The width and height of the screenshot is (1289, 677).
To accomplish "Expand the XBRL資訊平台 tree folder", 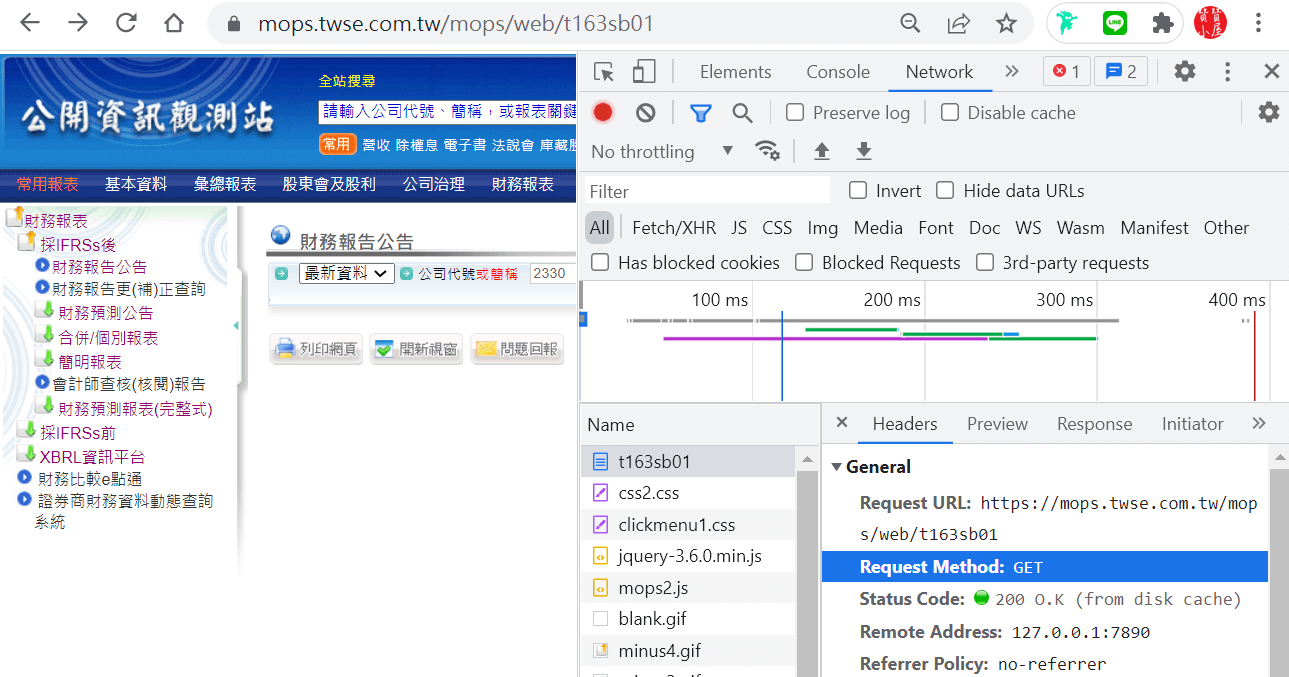I will [x=28, y=455].
